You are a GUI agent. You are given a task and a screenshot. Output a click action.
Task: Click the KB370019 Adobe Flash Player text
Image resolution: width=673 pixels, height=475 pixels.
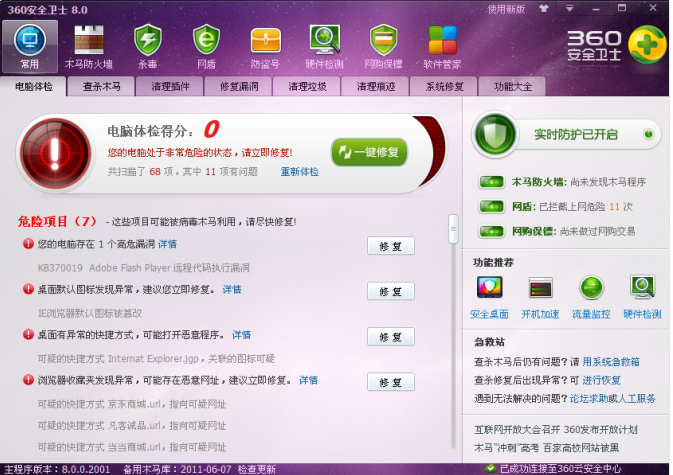point(143,268)
